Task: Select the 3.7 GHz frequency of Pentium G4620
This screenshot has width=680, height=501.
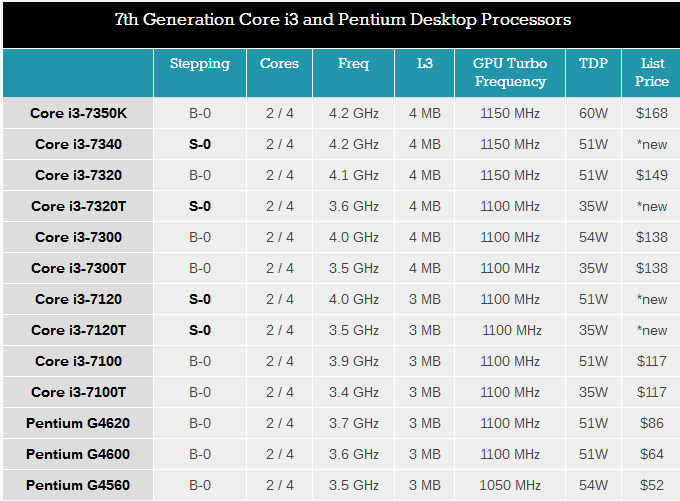Action: tap(353, 423)
